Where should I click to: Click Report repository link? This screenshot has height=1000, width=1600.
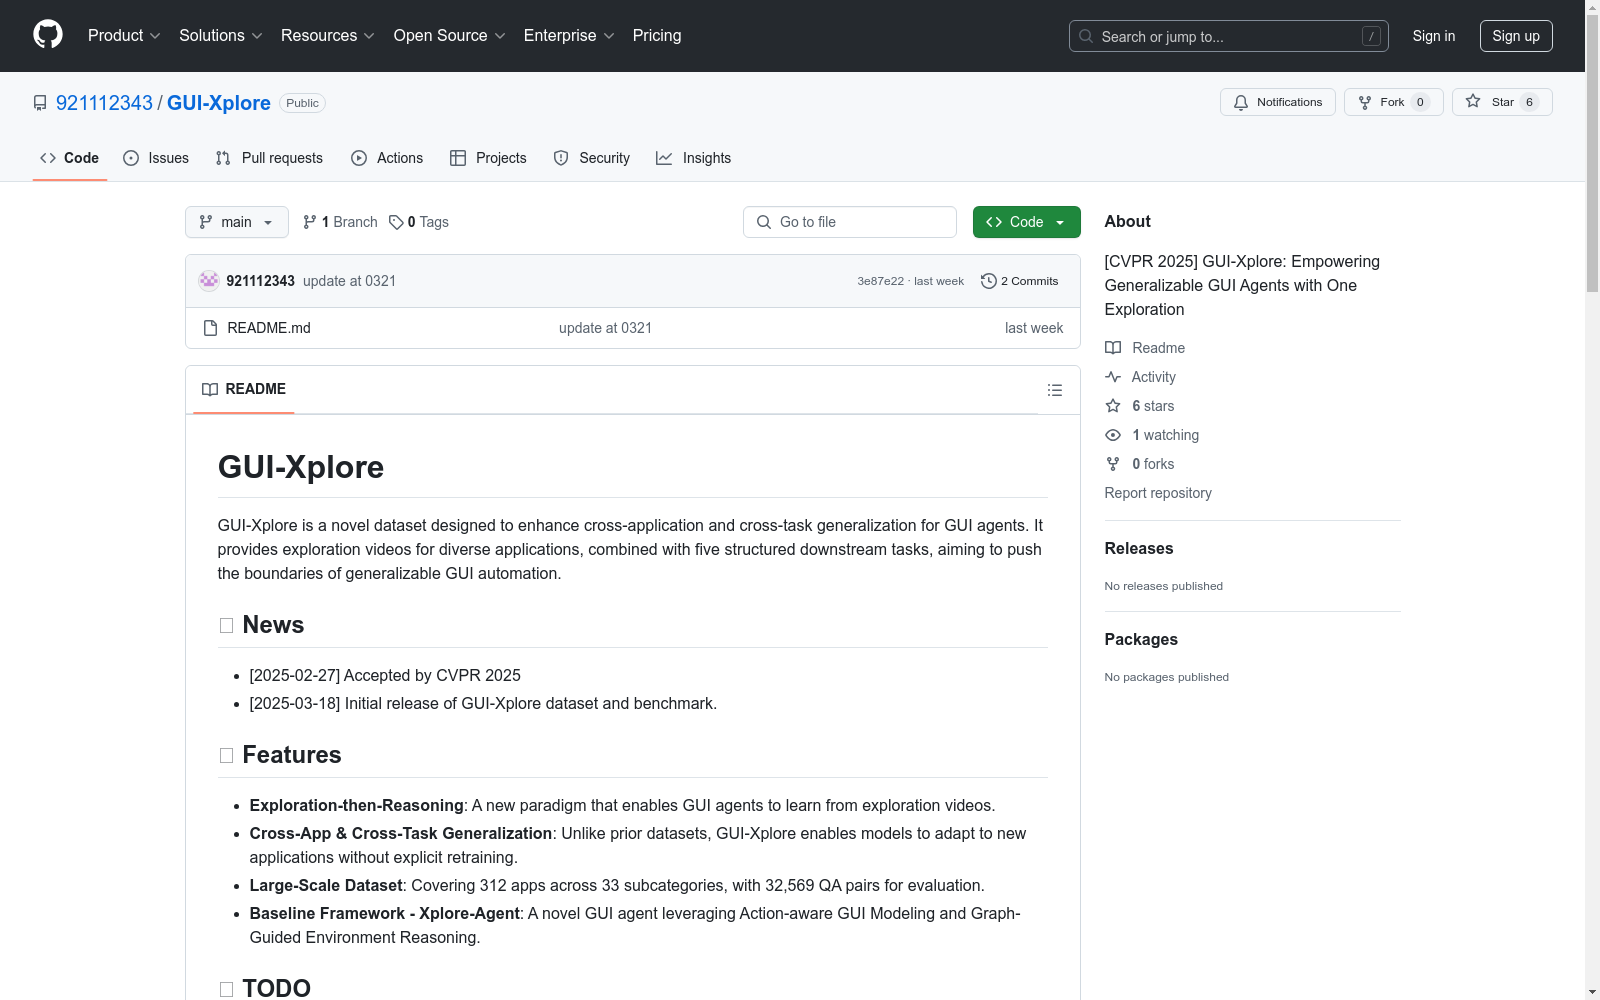1158,493
